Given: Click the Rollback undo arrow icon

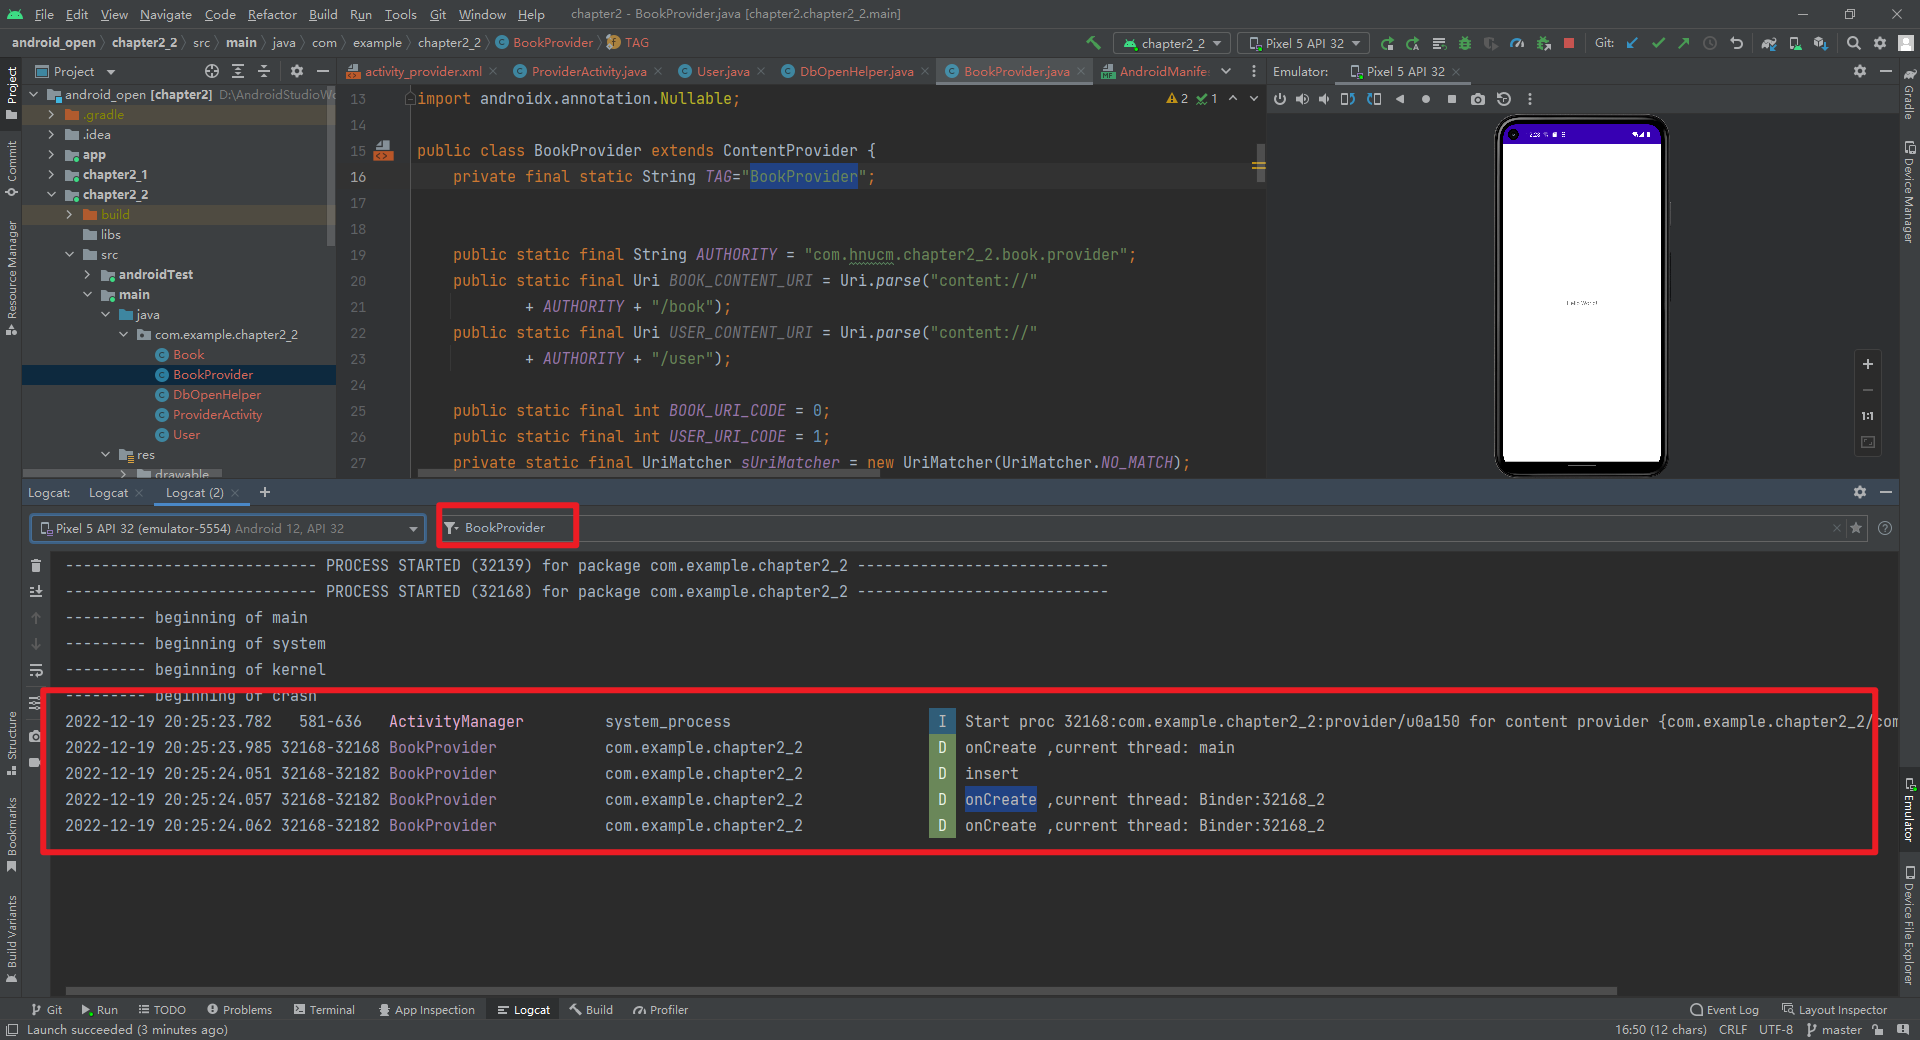Looking at the screenshot, I should (1736, 43).
